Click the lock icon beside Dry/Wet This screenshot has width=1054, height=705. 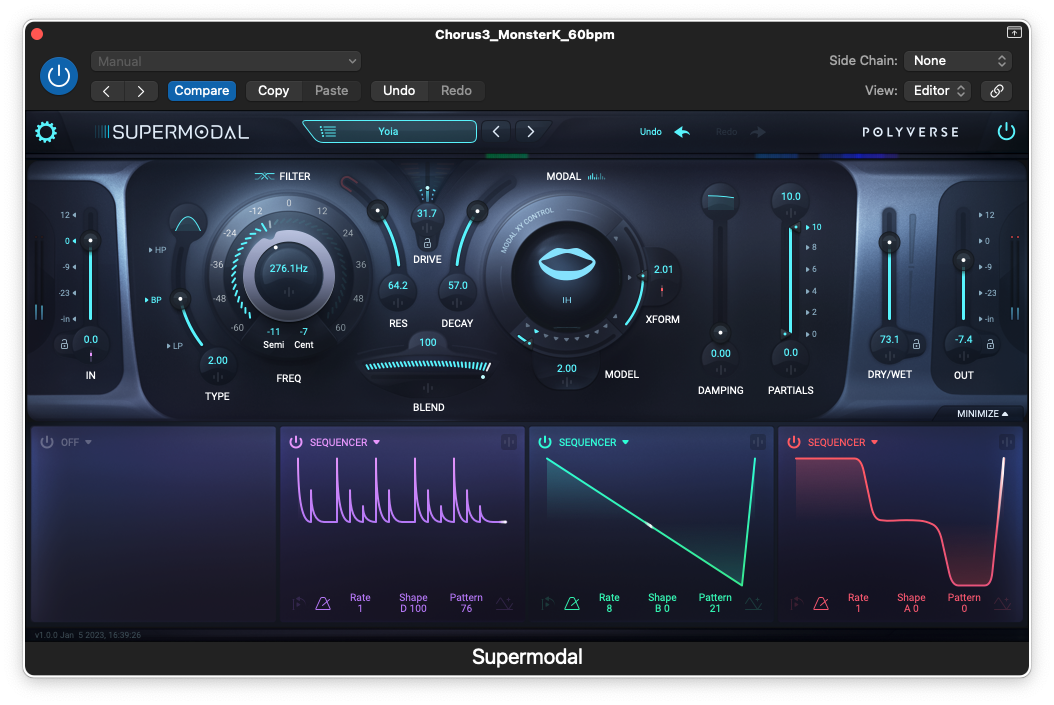click(x=917, y=343)
